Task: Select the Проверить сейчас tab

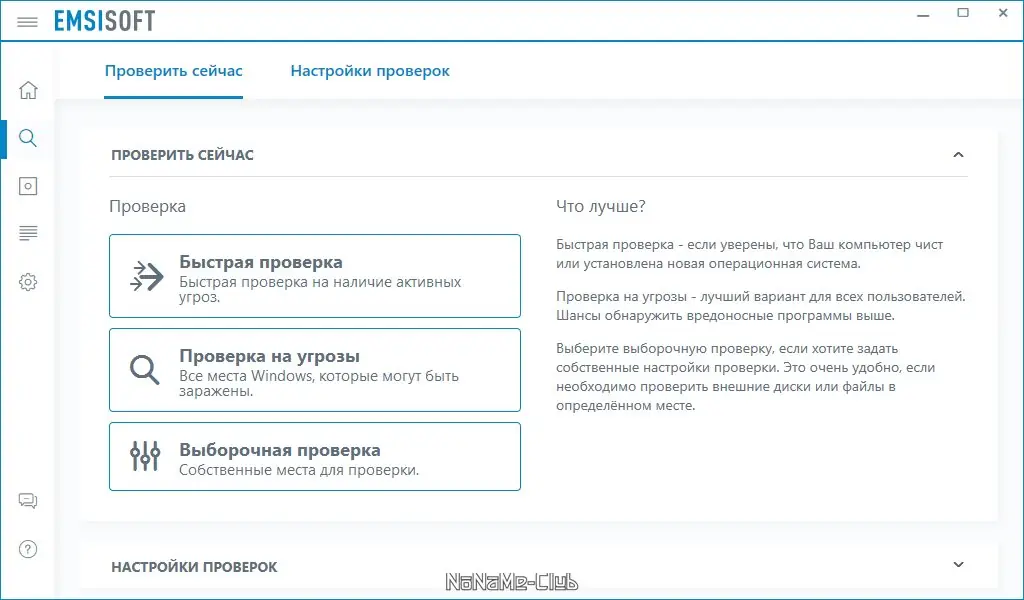Action: point(173,70)
